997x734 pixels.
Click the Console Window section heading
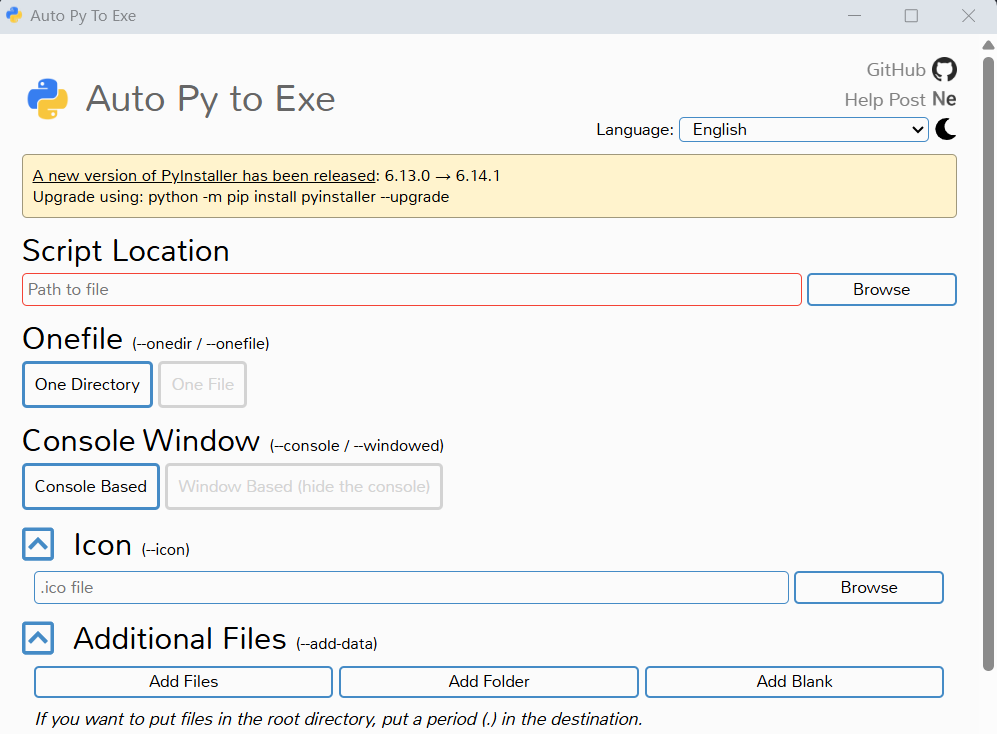pyautogui.click(x=141, y=441)
